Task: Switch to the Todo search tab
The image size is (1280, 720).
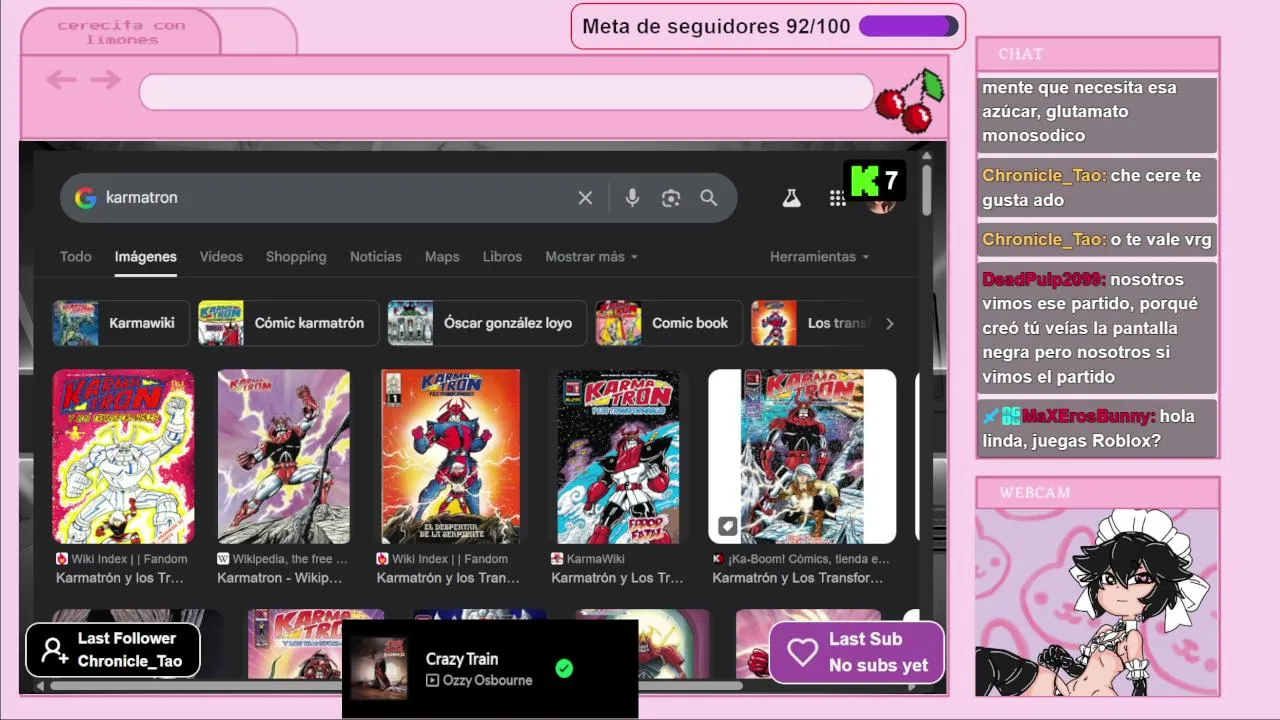Action: click(x=76, y=257)
